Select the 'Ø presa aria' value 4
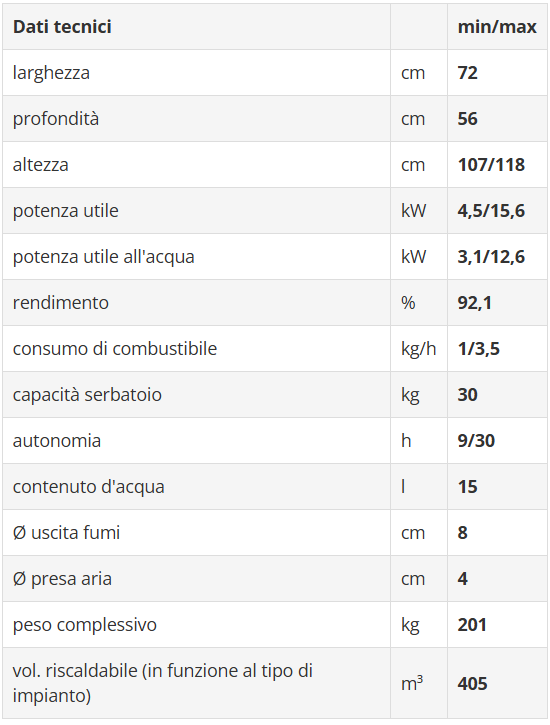 [463, 579]
